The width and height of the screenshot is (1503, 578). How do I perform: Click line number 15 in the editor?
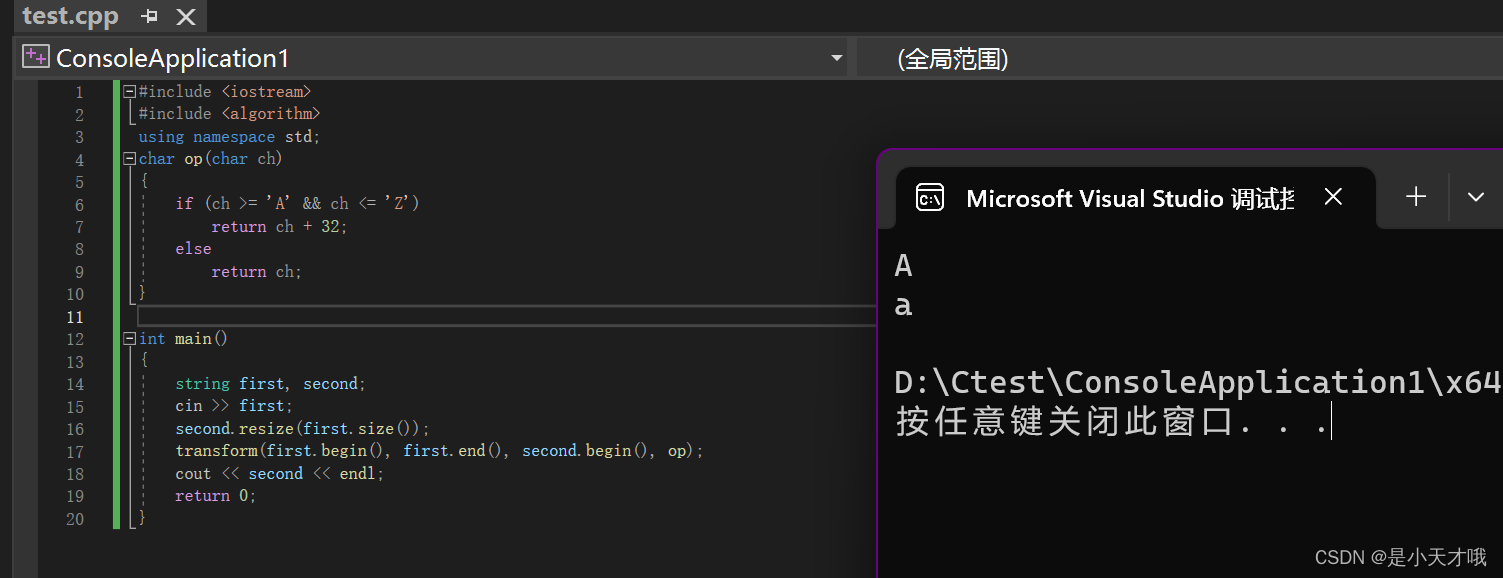click(75, 406)
